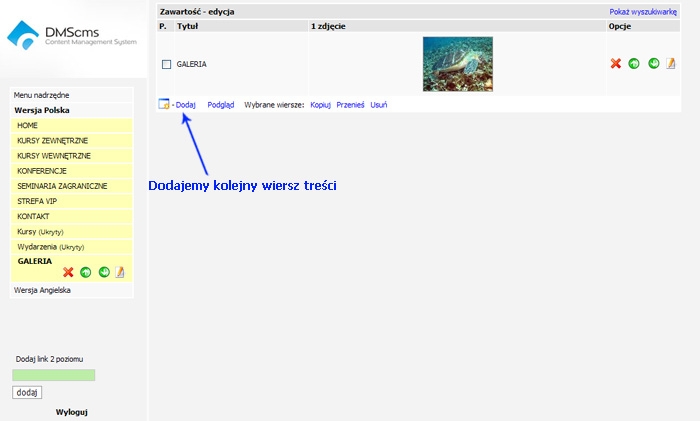Click Wyloguj to log out
700x421 pixels.
point(71,412)
